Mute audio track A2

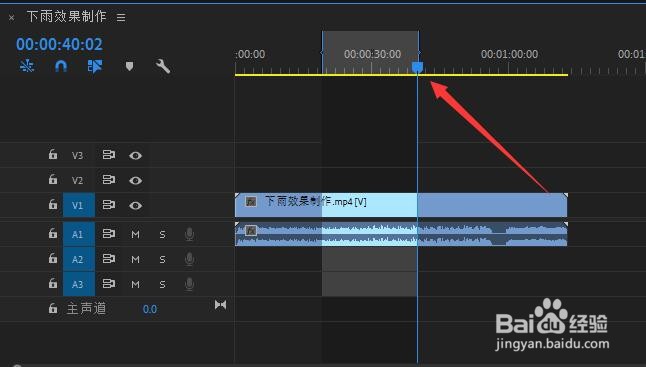[135, 259]
